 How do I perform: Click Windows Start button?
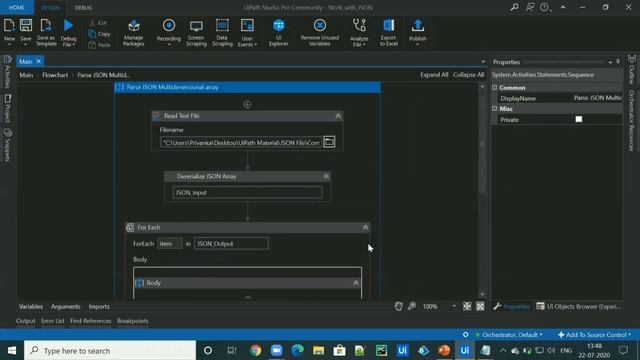[12, 351]
